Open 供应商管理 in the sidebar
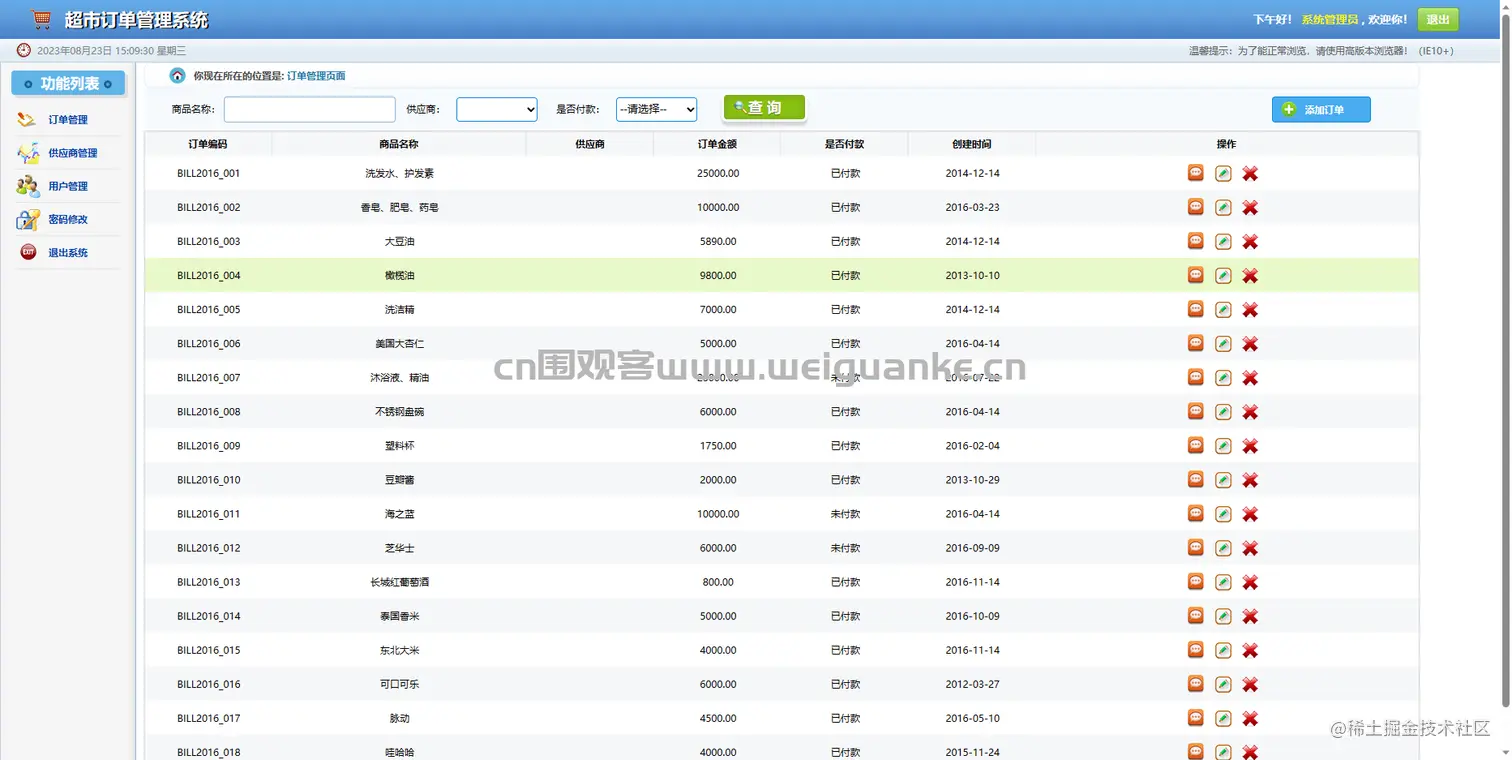This screenshot has height=760, width=1512. click(73, 153)
